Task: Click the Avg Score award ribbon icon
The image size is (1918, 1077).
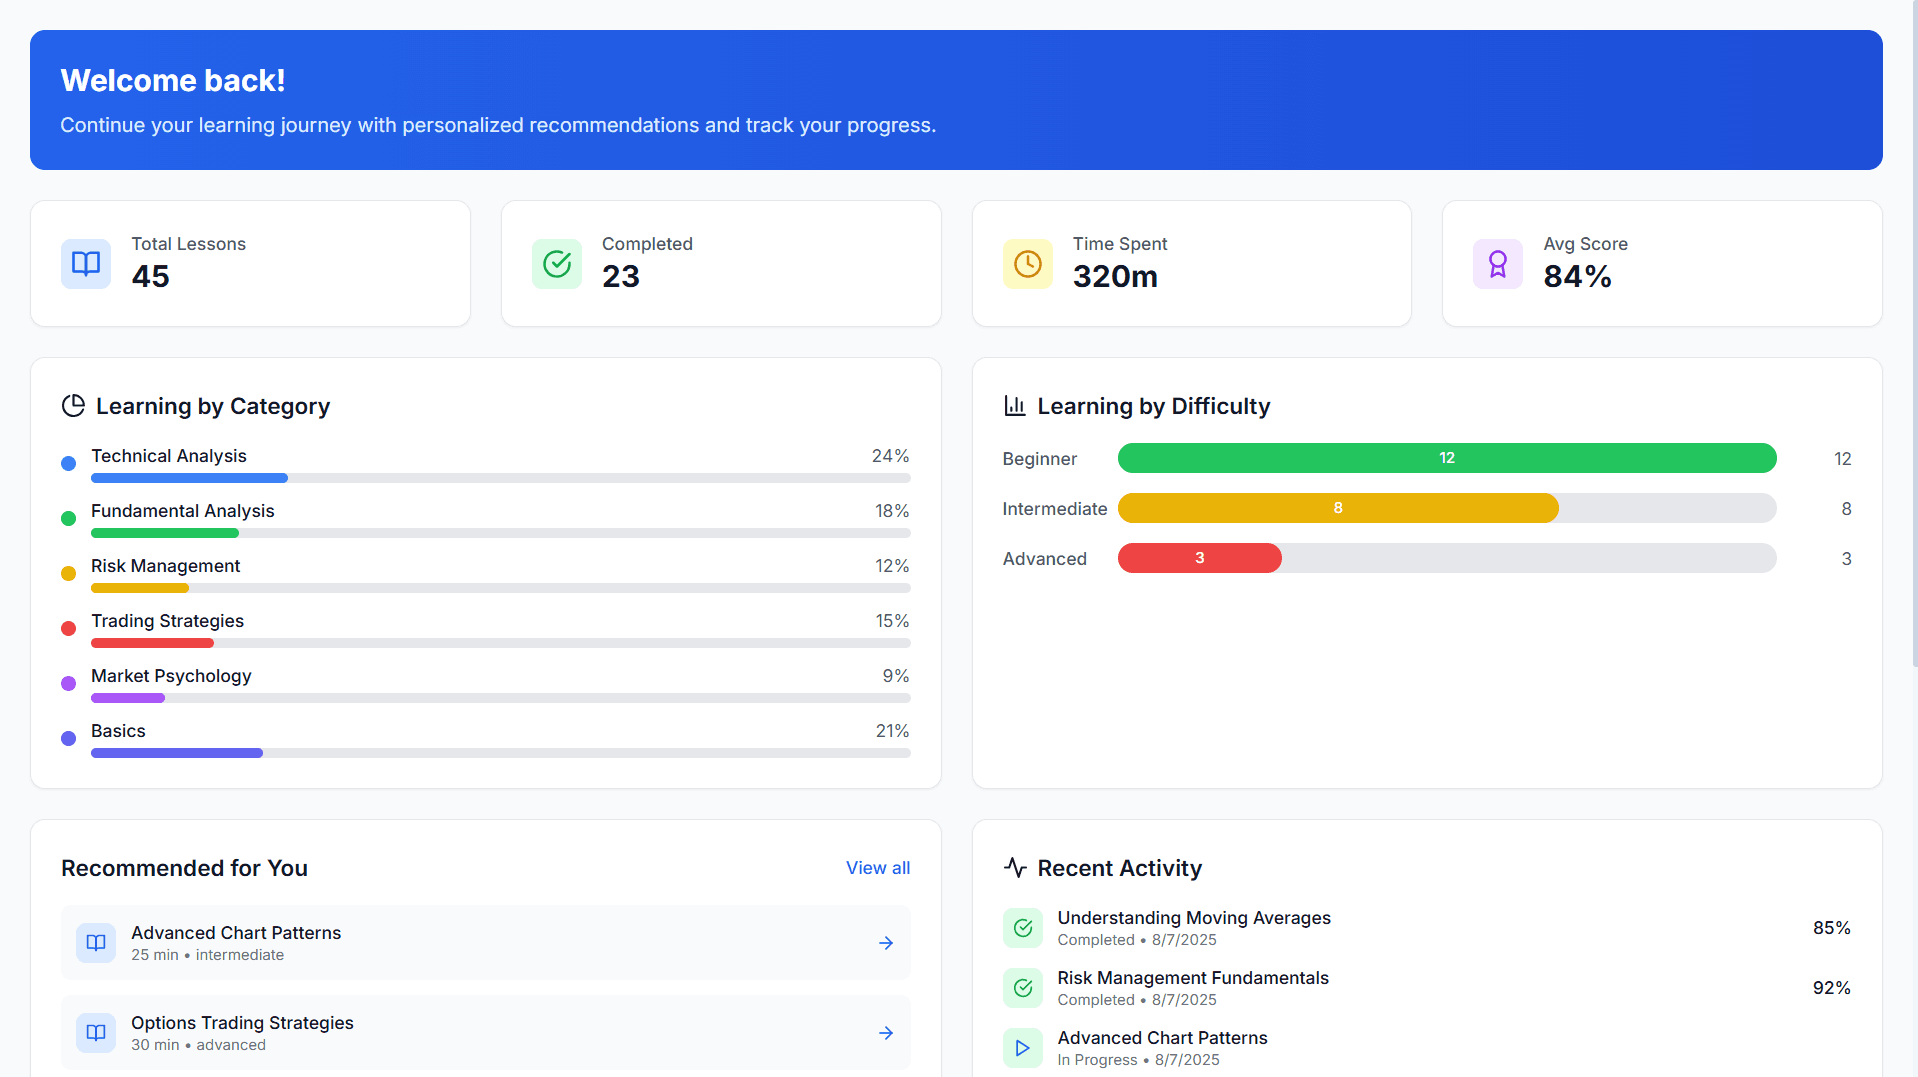Action: pyautogui.click(x=1497, y=264)
